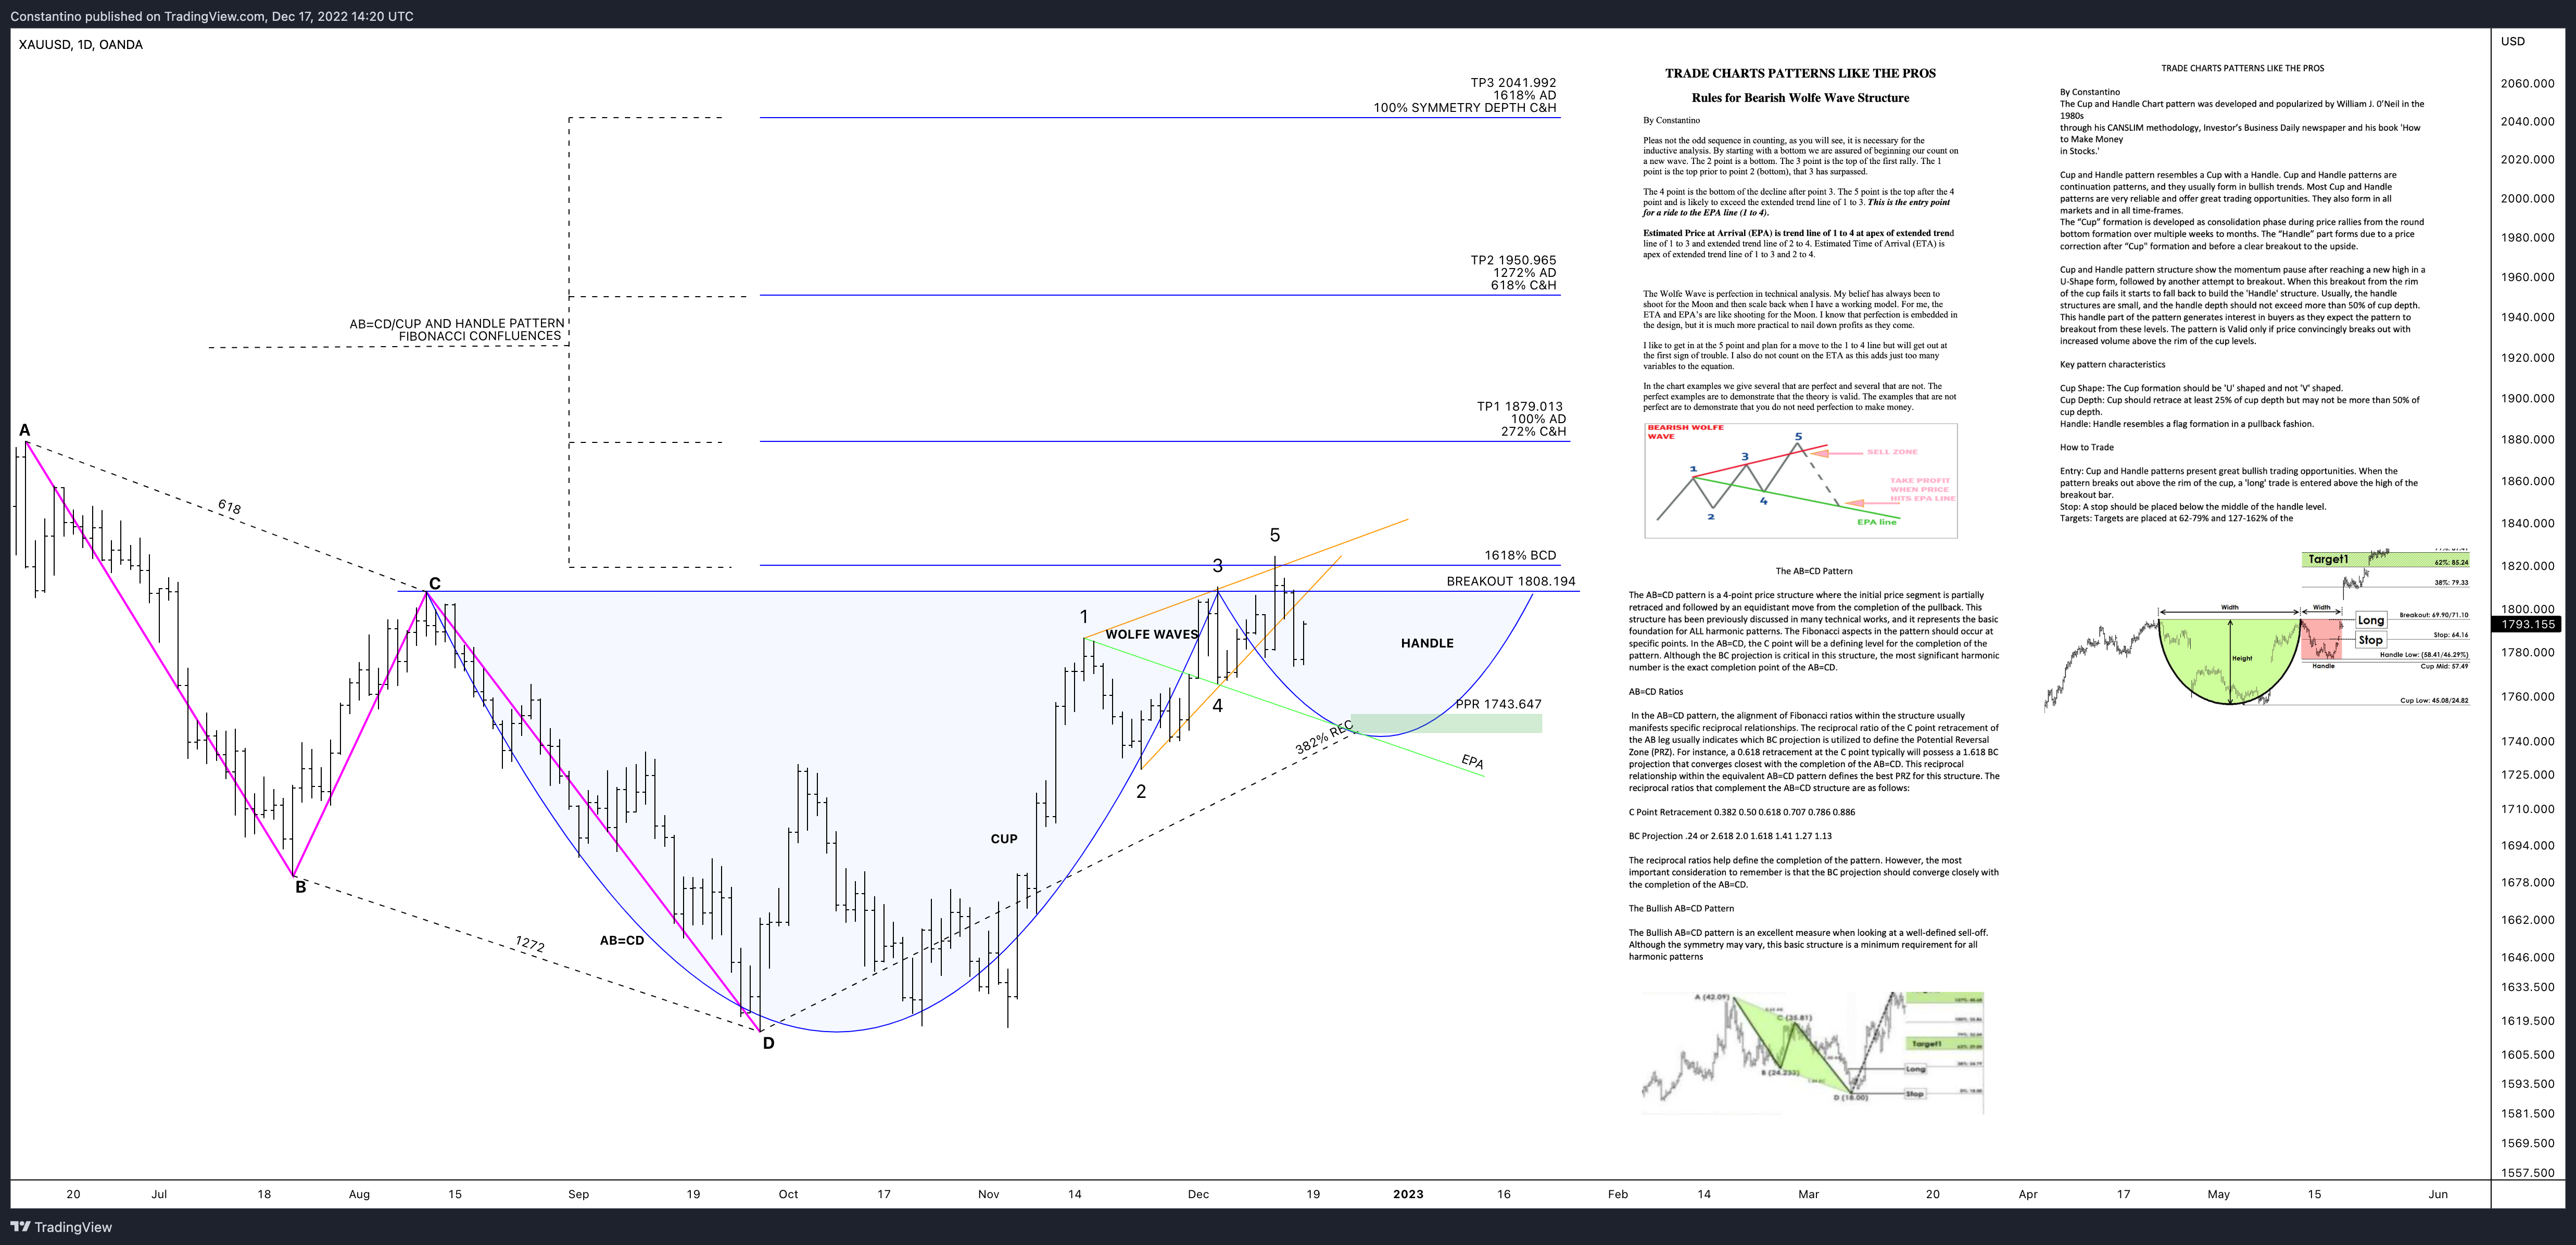Click the 2060.000 price axis label
This screenshot has height=1245, width=2576.
pyautogui.click(x=2528, y=83)
